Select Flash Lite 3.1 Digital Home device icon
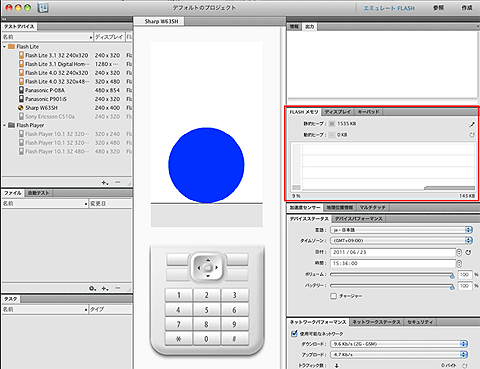The height and width of the screenshot is (369, 480). tap(21, 64)
